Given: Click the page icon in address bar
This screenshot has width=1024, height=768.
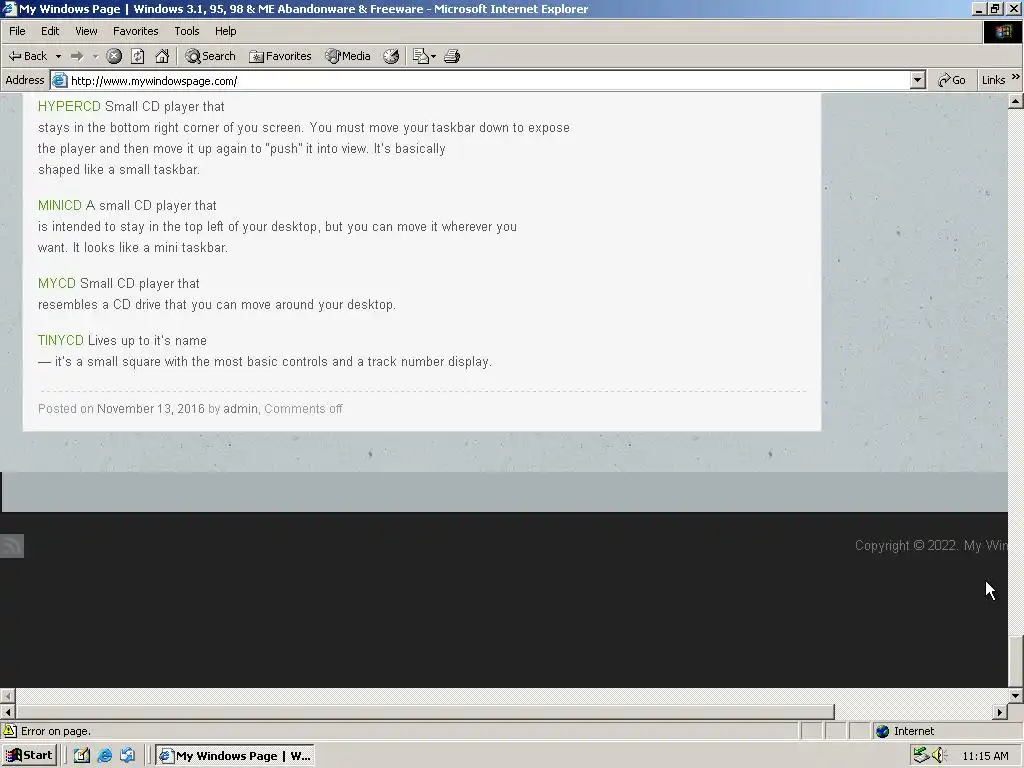Looking at the screenshot, I should [x=59, y=80].
